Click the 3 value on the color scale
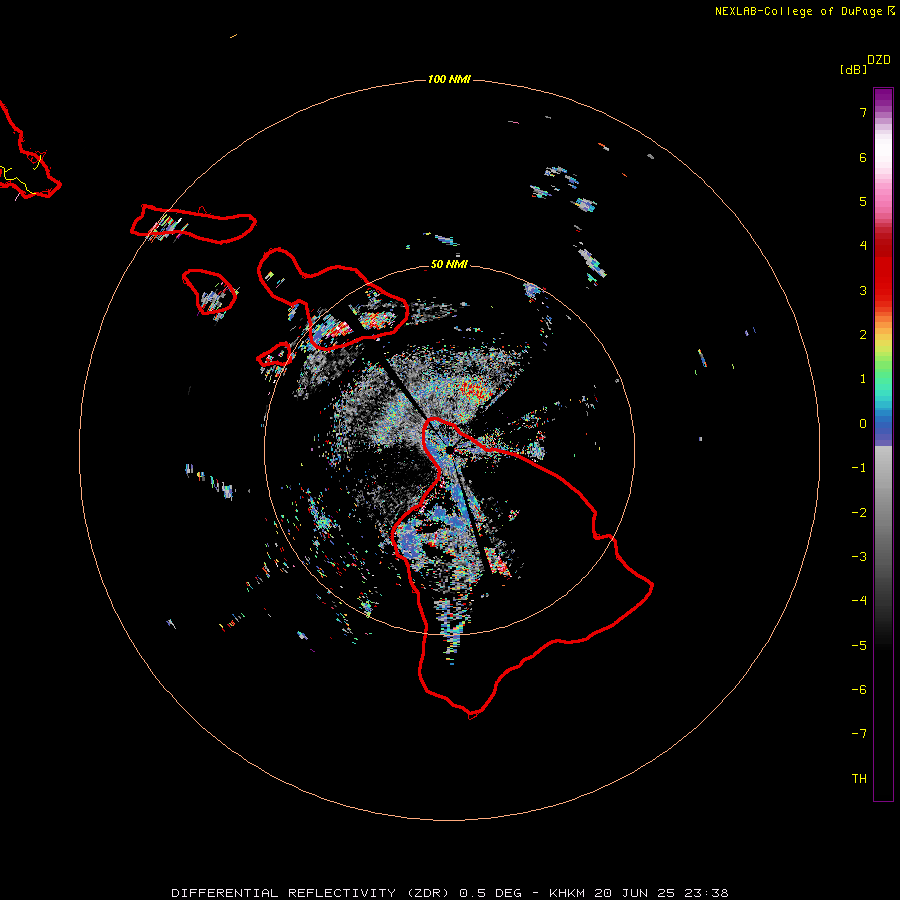Screen dimensions: 900x900 point(863,290)
